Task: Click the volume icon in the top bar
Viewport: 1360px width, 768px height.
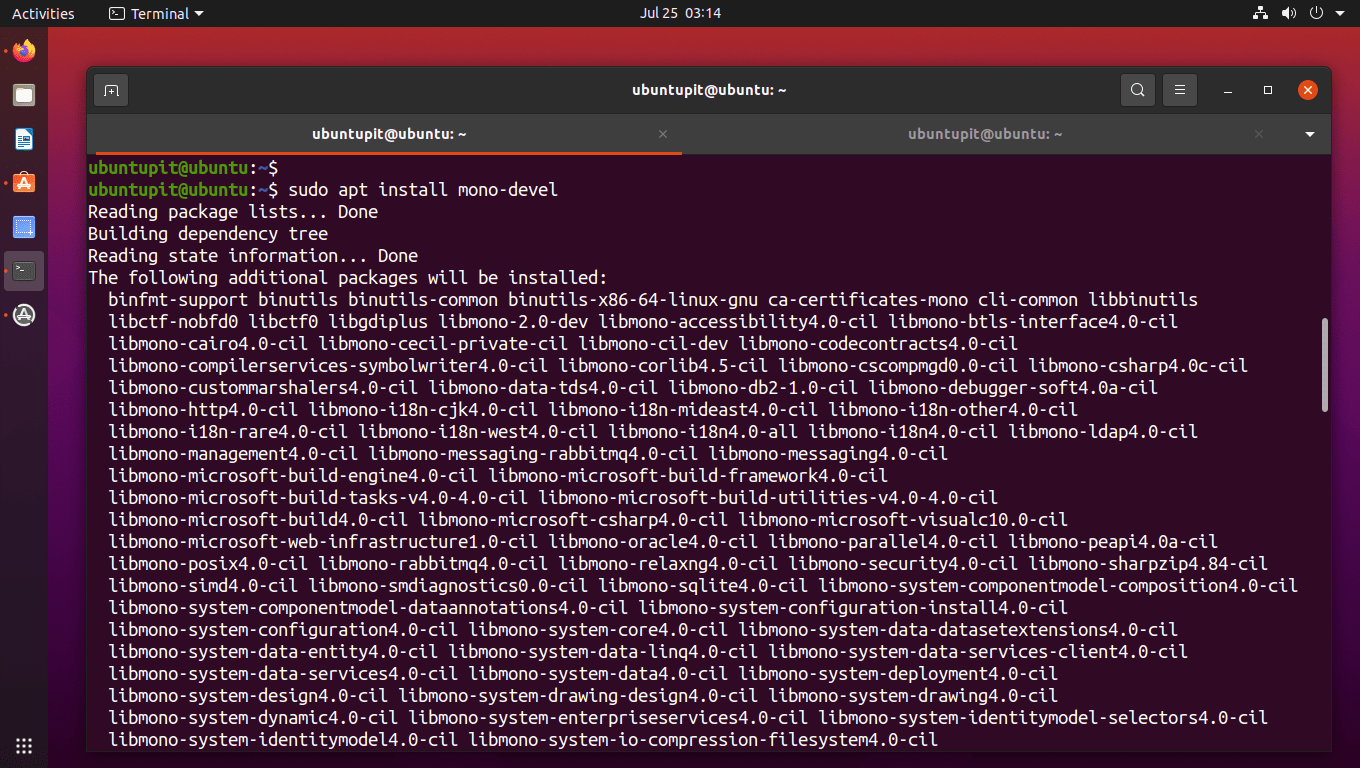Action: click(x=1289, y=13)
